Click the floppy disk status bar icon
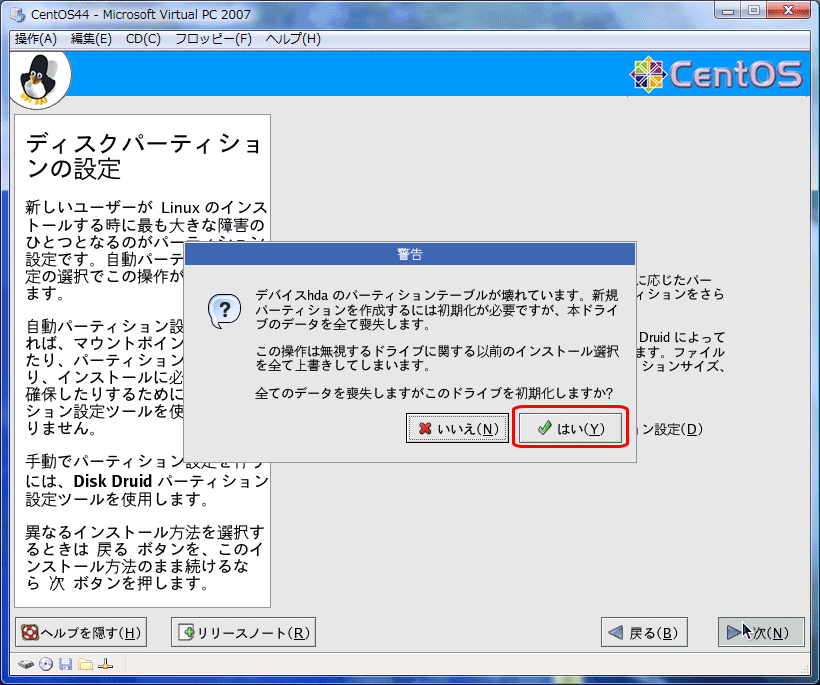 (65, 665)
